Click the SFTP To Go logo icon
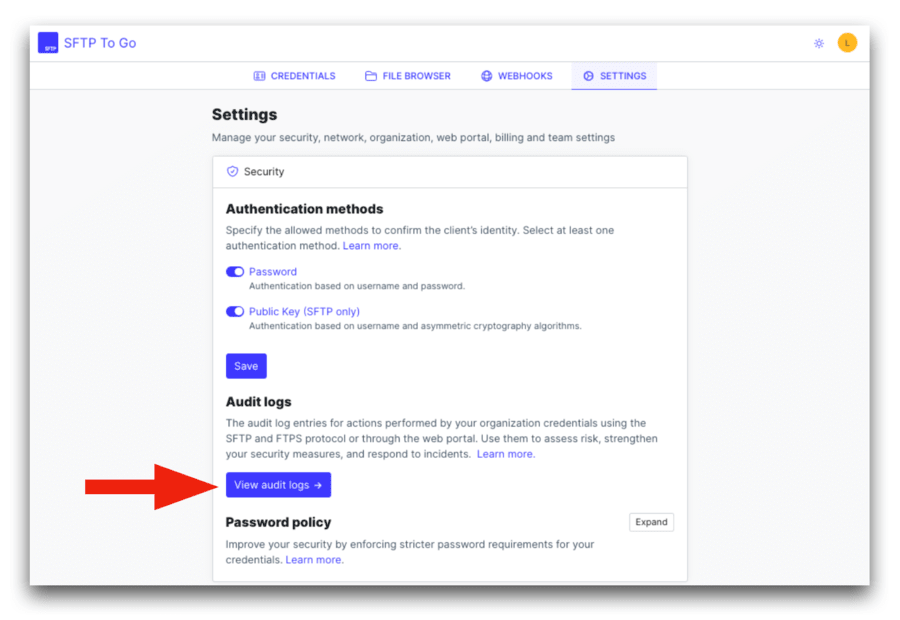The height and width of the screenshot is (620, 900). pos(47,43)
